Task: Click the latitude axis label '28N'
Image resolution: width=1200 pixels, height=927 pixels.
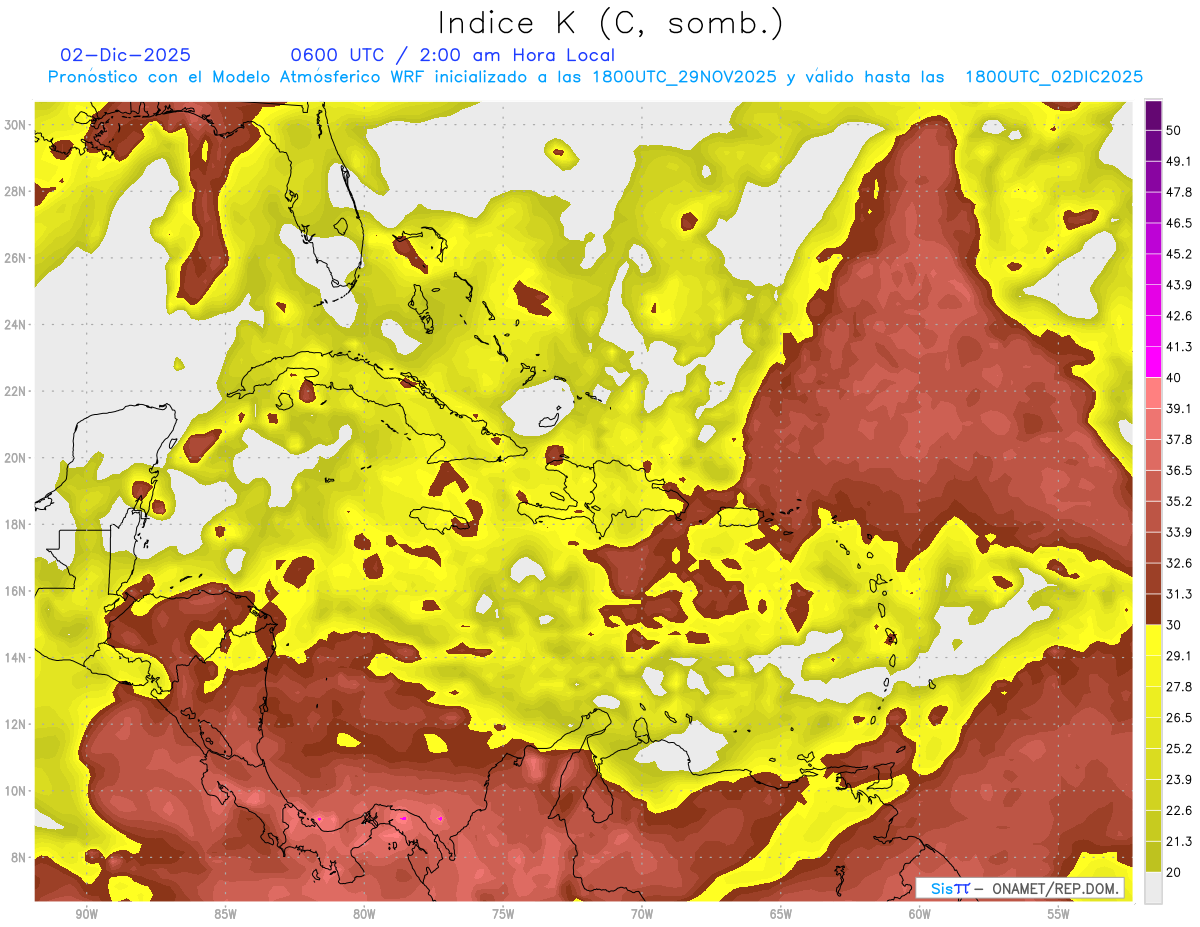Action: [x=17, y=191]
